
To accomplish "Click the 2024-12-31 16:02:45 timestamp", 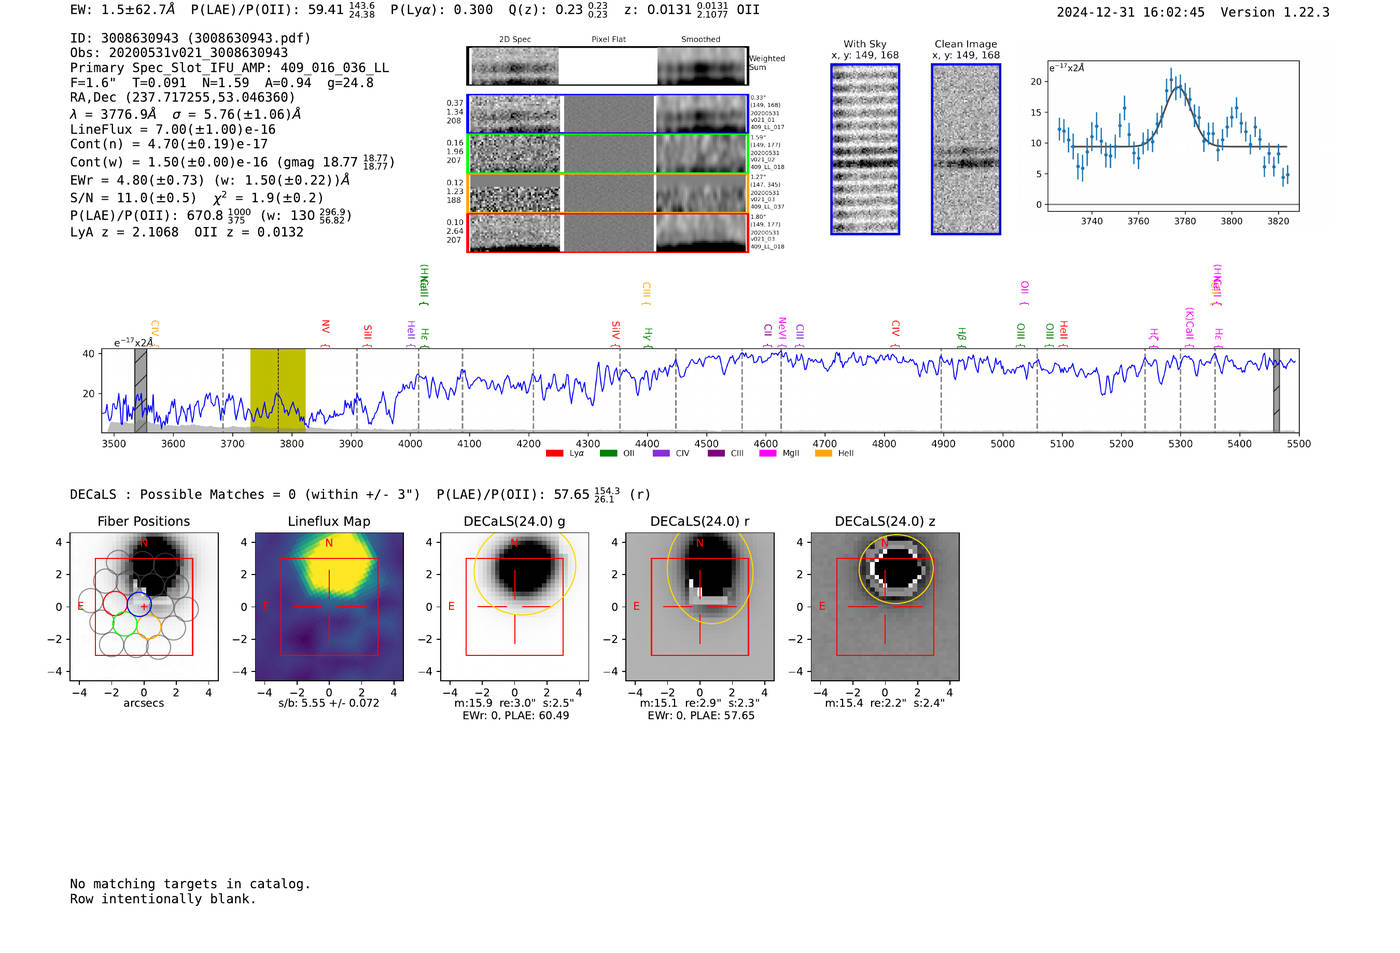I will click(x=1131, y=12).
